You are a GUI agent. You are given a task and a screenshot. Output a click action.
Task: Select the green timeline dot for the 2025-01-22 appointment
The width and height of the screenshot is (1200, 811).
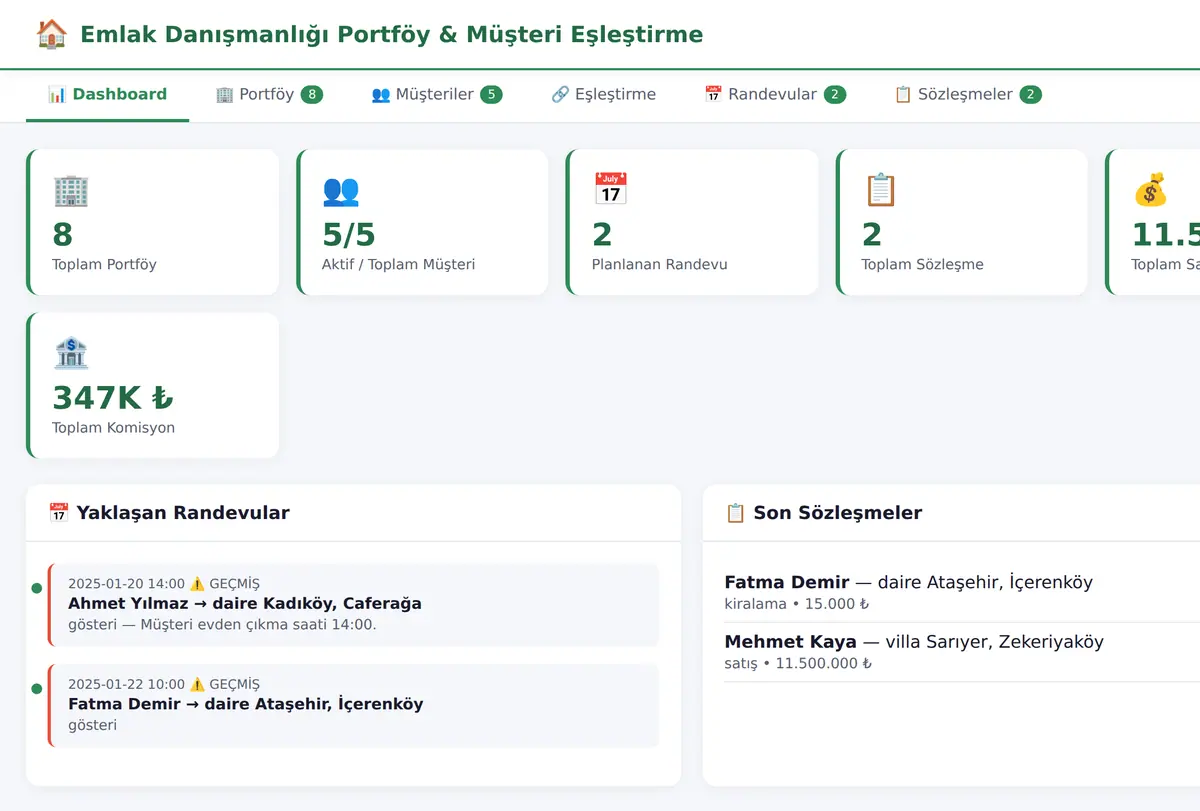click(37, 688)
